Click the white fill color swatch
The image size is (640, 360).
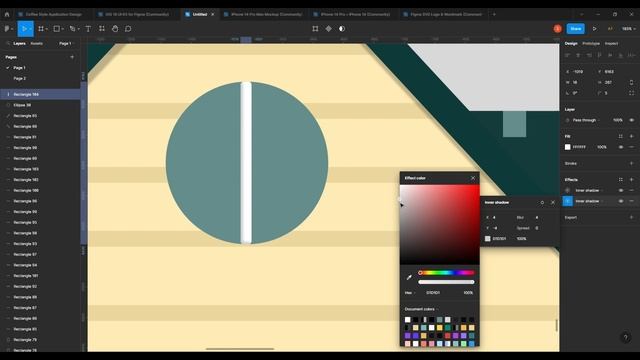[567, 147]
